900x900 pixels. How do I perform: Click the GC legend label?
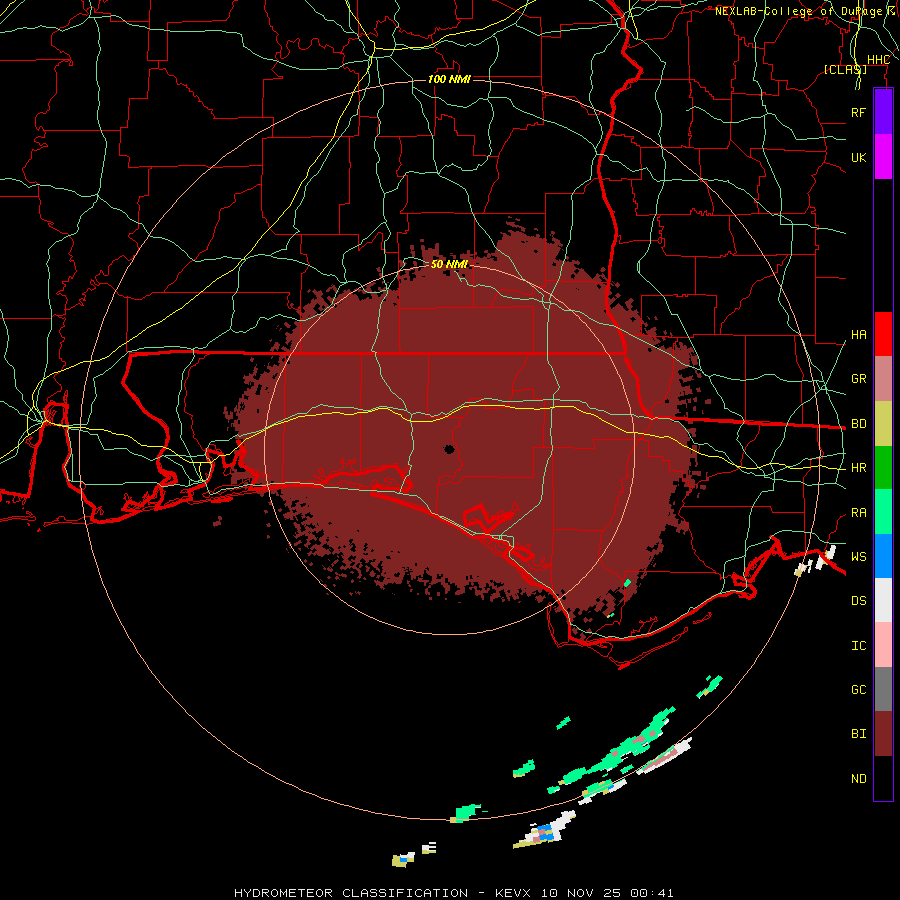(x=858, y=690)
